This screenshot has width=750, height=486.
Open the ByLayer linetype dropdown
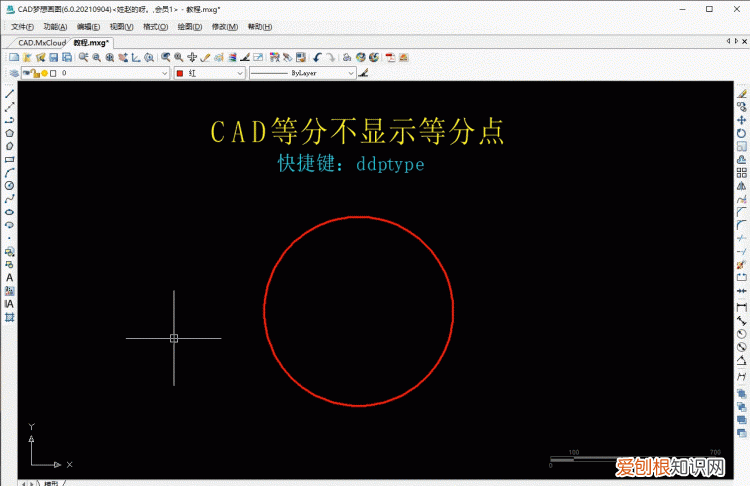pos(302,73)
